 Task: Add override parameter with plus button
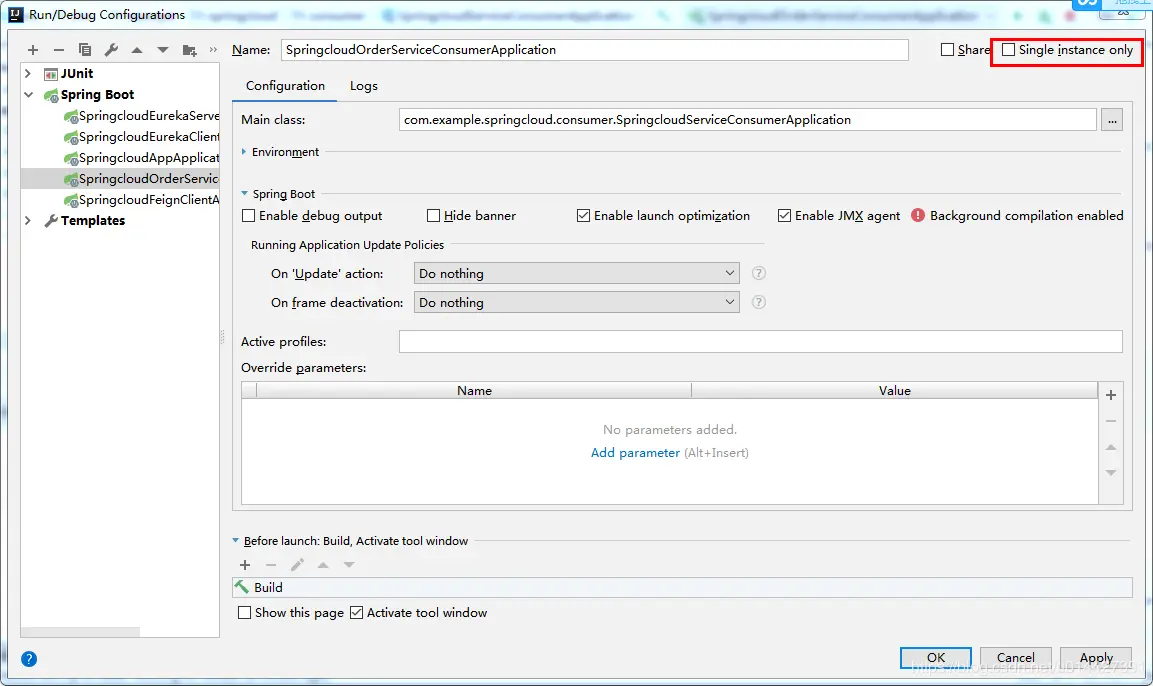pos(1111,395)
